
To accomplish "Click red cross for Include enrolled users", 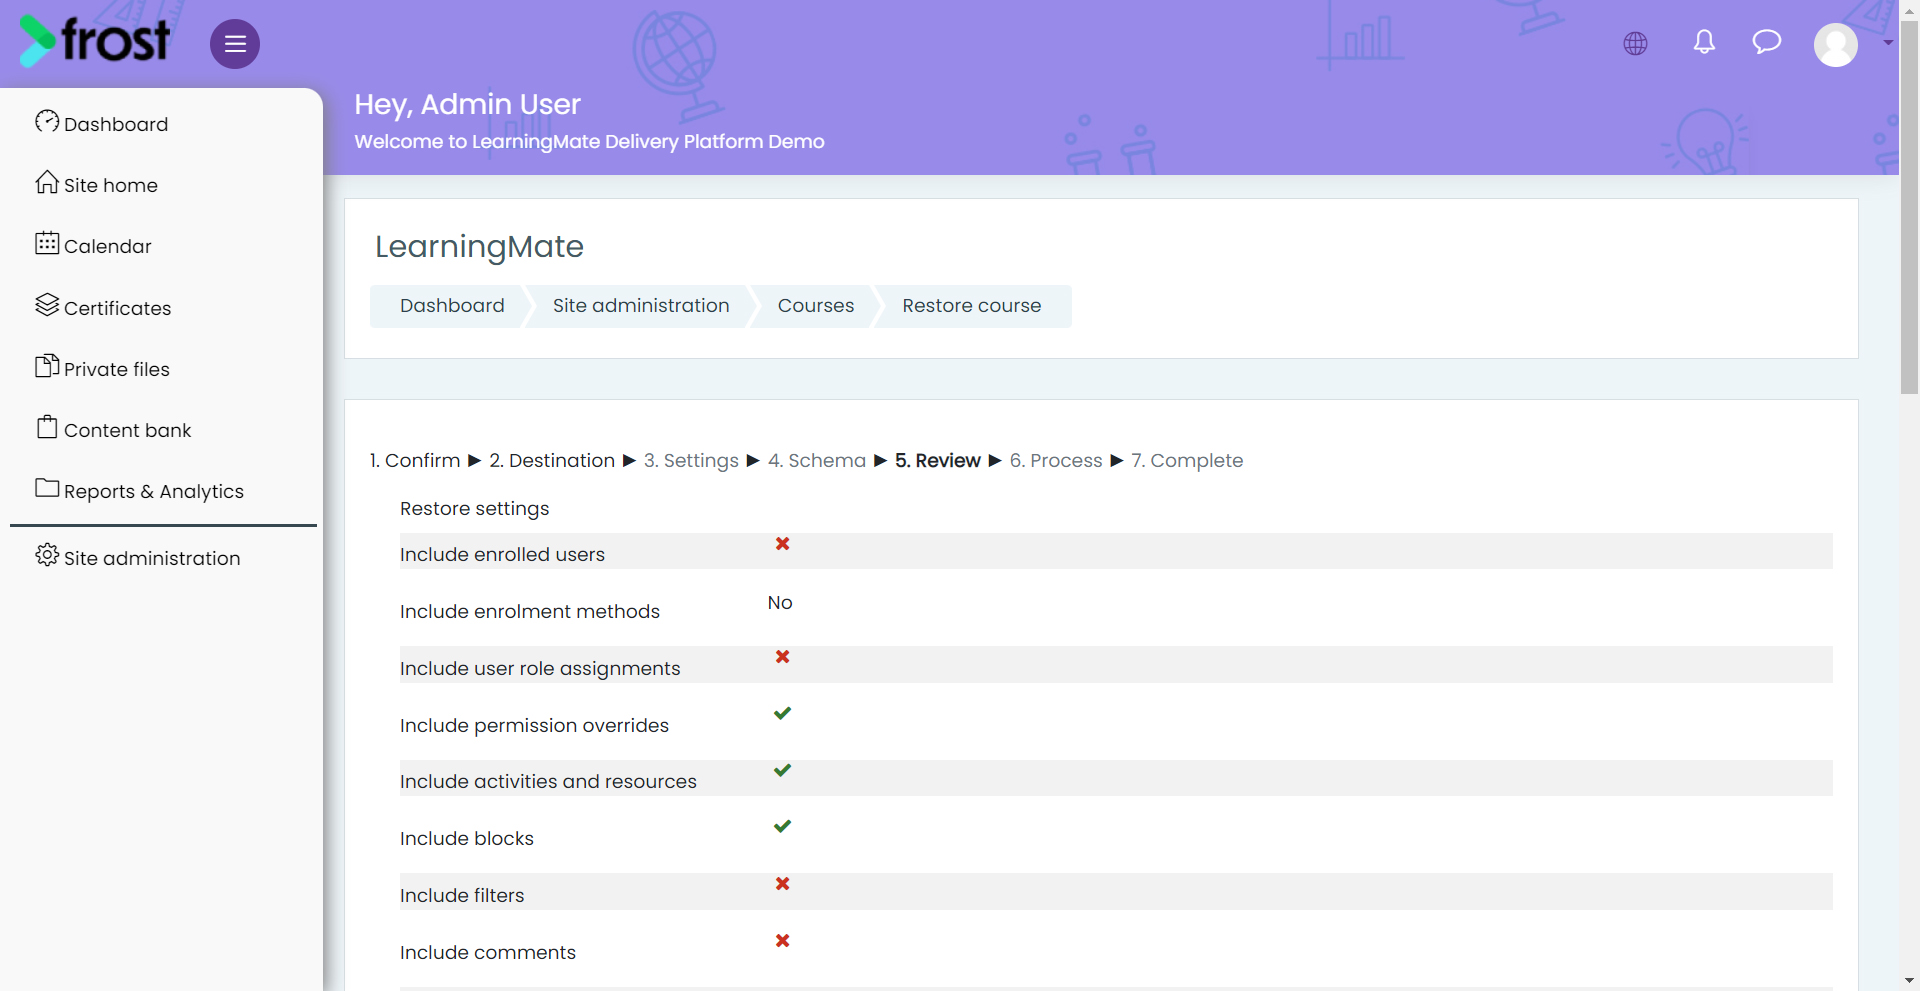I will (x=783, y=543).
